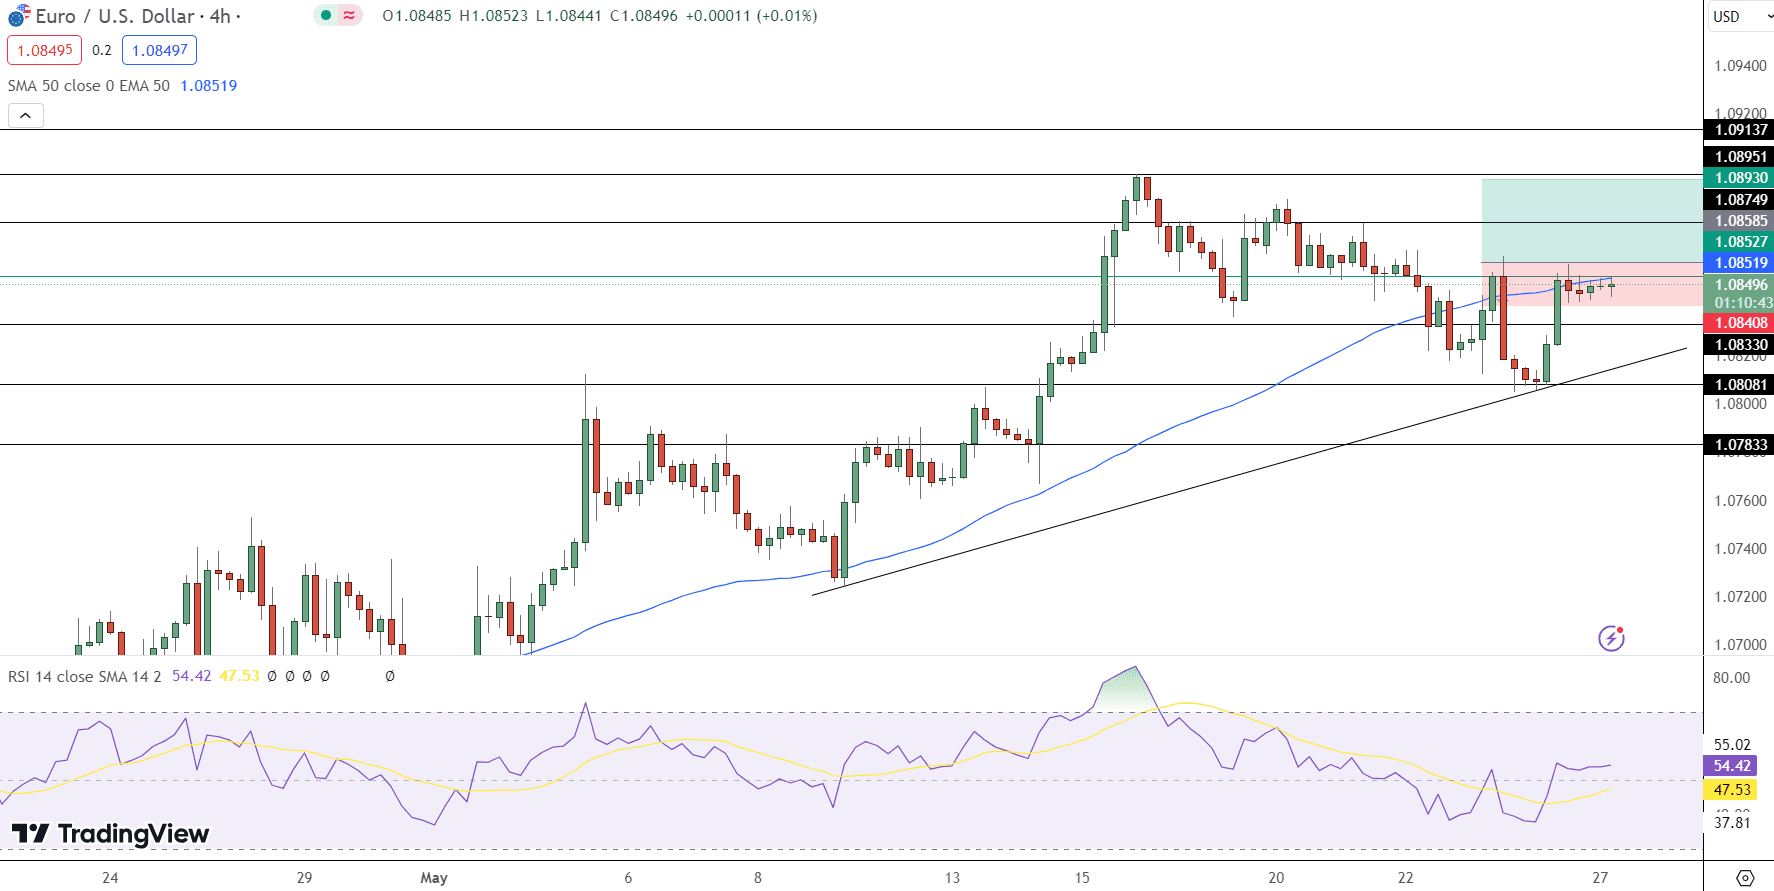Click the change +0.00011 (+0.01%) text

point(751,16)
